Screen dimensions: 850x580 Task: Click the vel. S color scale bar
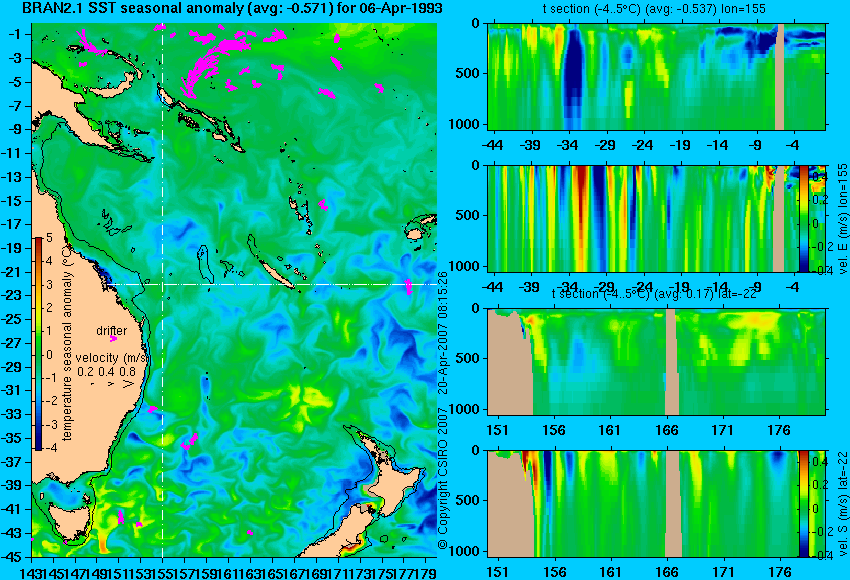pos(803,503)
